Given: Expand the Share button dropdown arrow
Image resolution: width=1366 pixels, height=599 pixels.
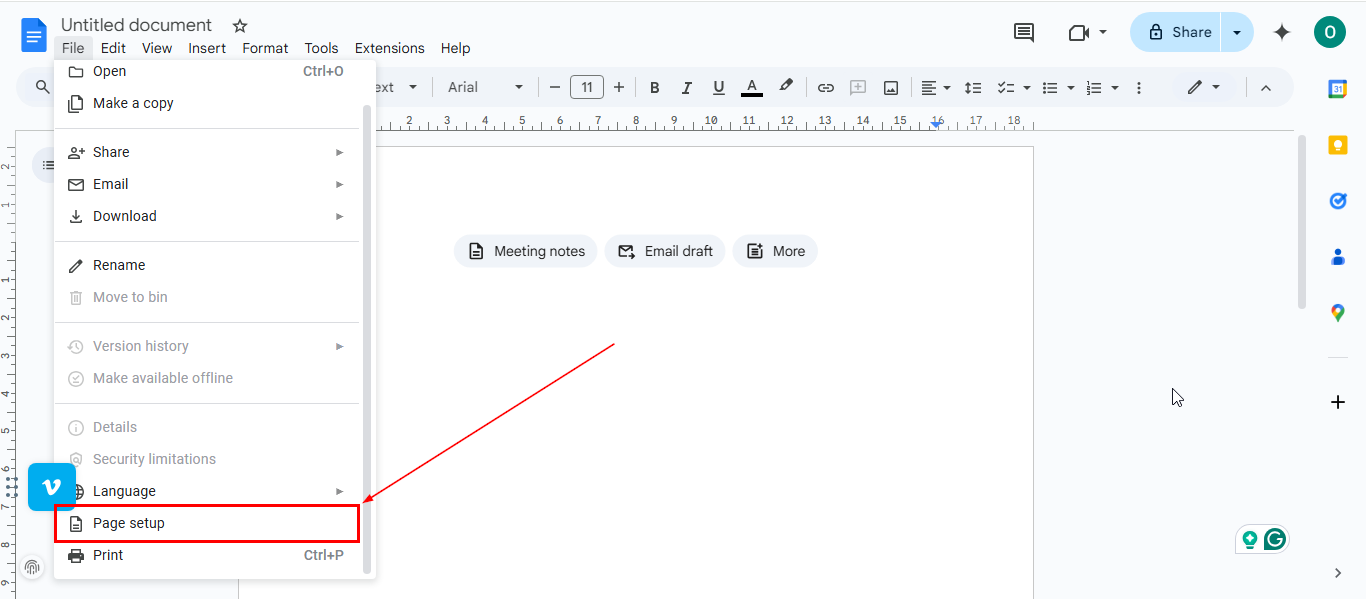Looking at the screenshot, I should (1237, 32).
